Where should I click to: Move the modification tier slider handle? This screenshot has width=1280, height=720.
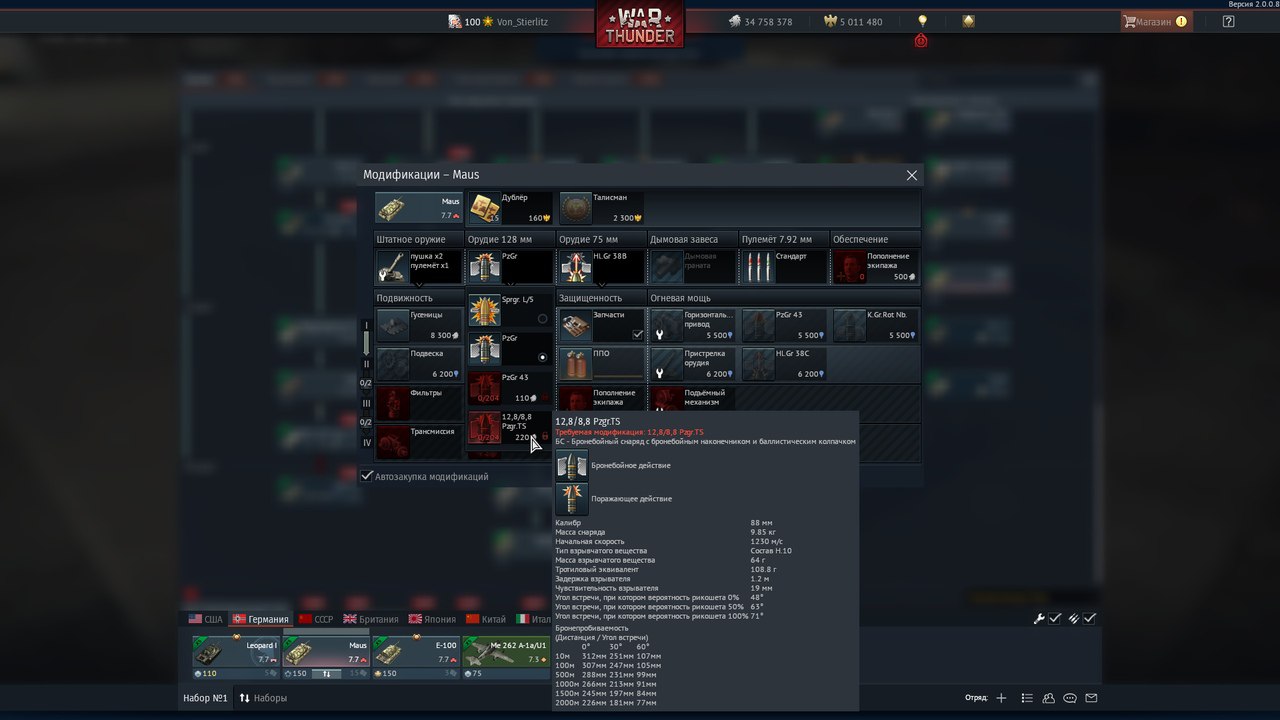366,343
